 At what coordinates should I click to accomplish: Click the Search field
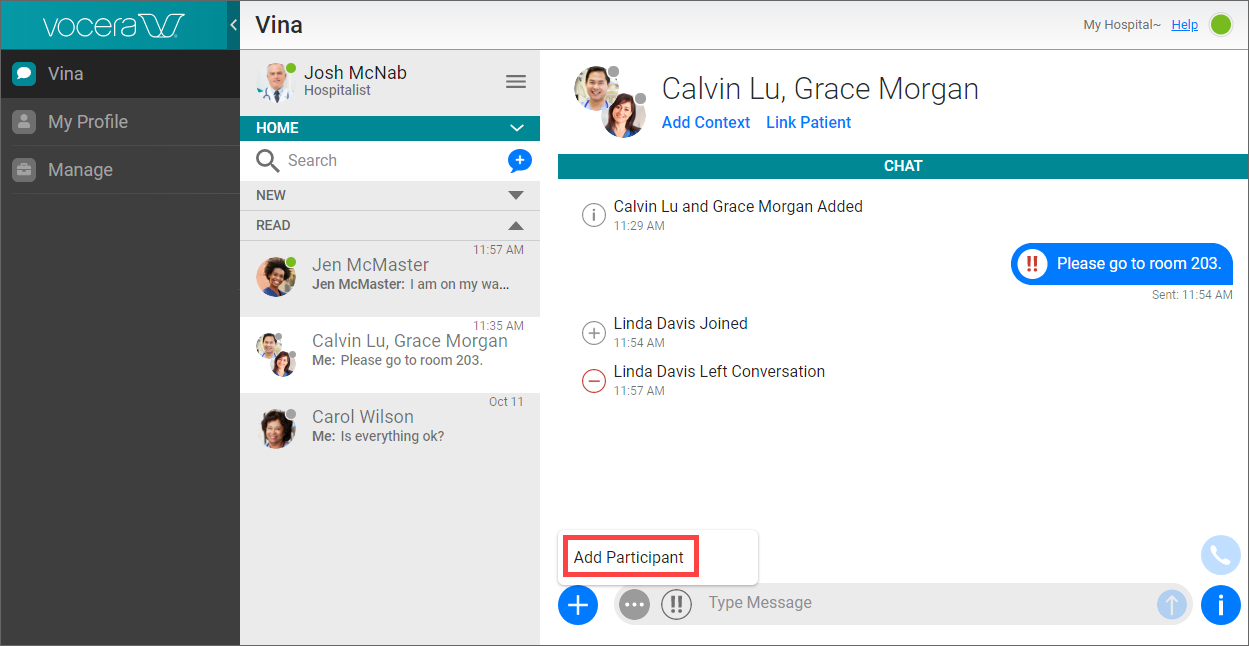(x=390, y=160)
